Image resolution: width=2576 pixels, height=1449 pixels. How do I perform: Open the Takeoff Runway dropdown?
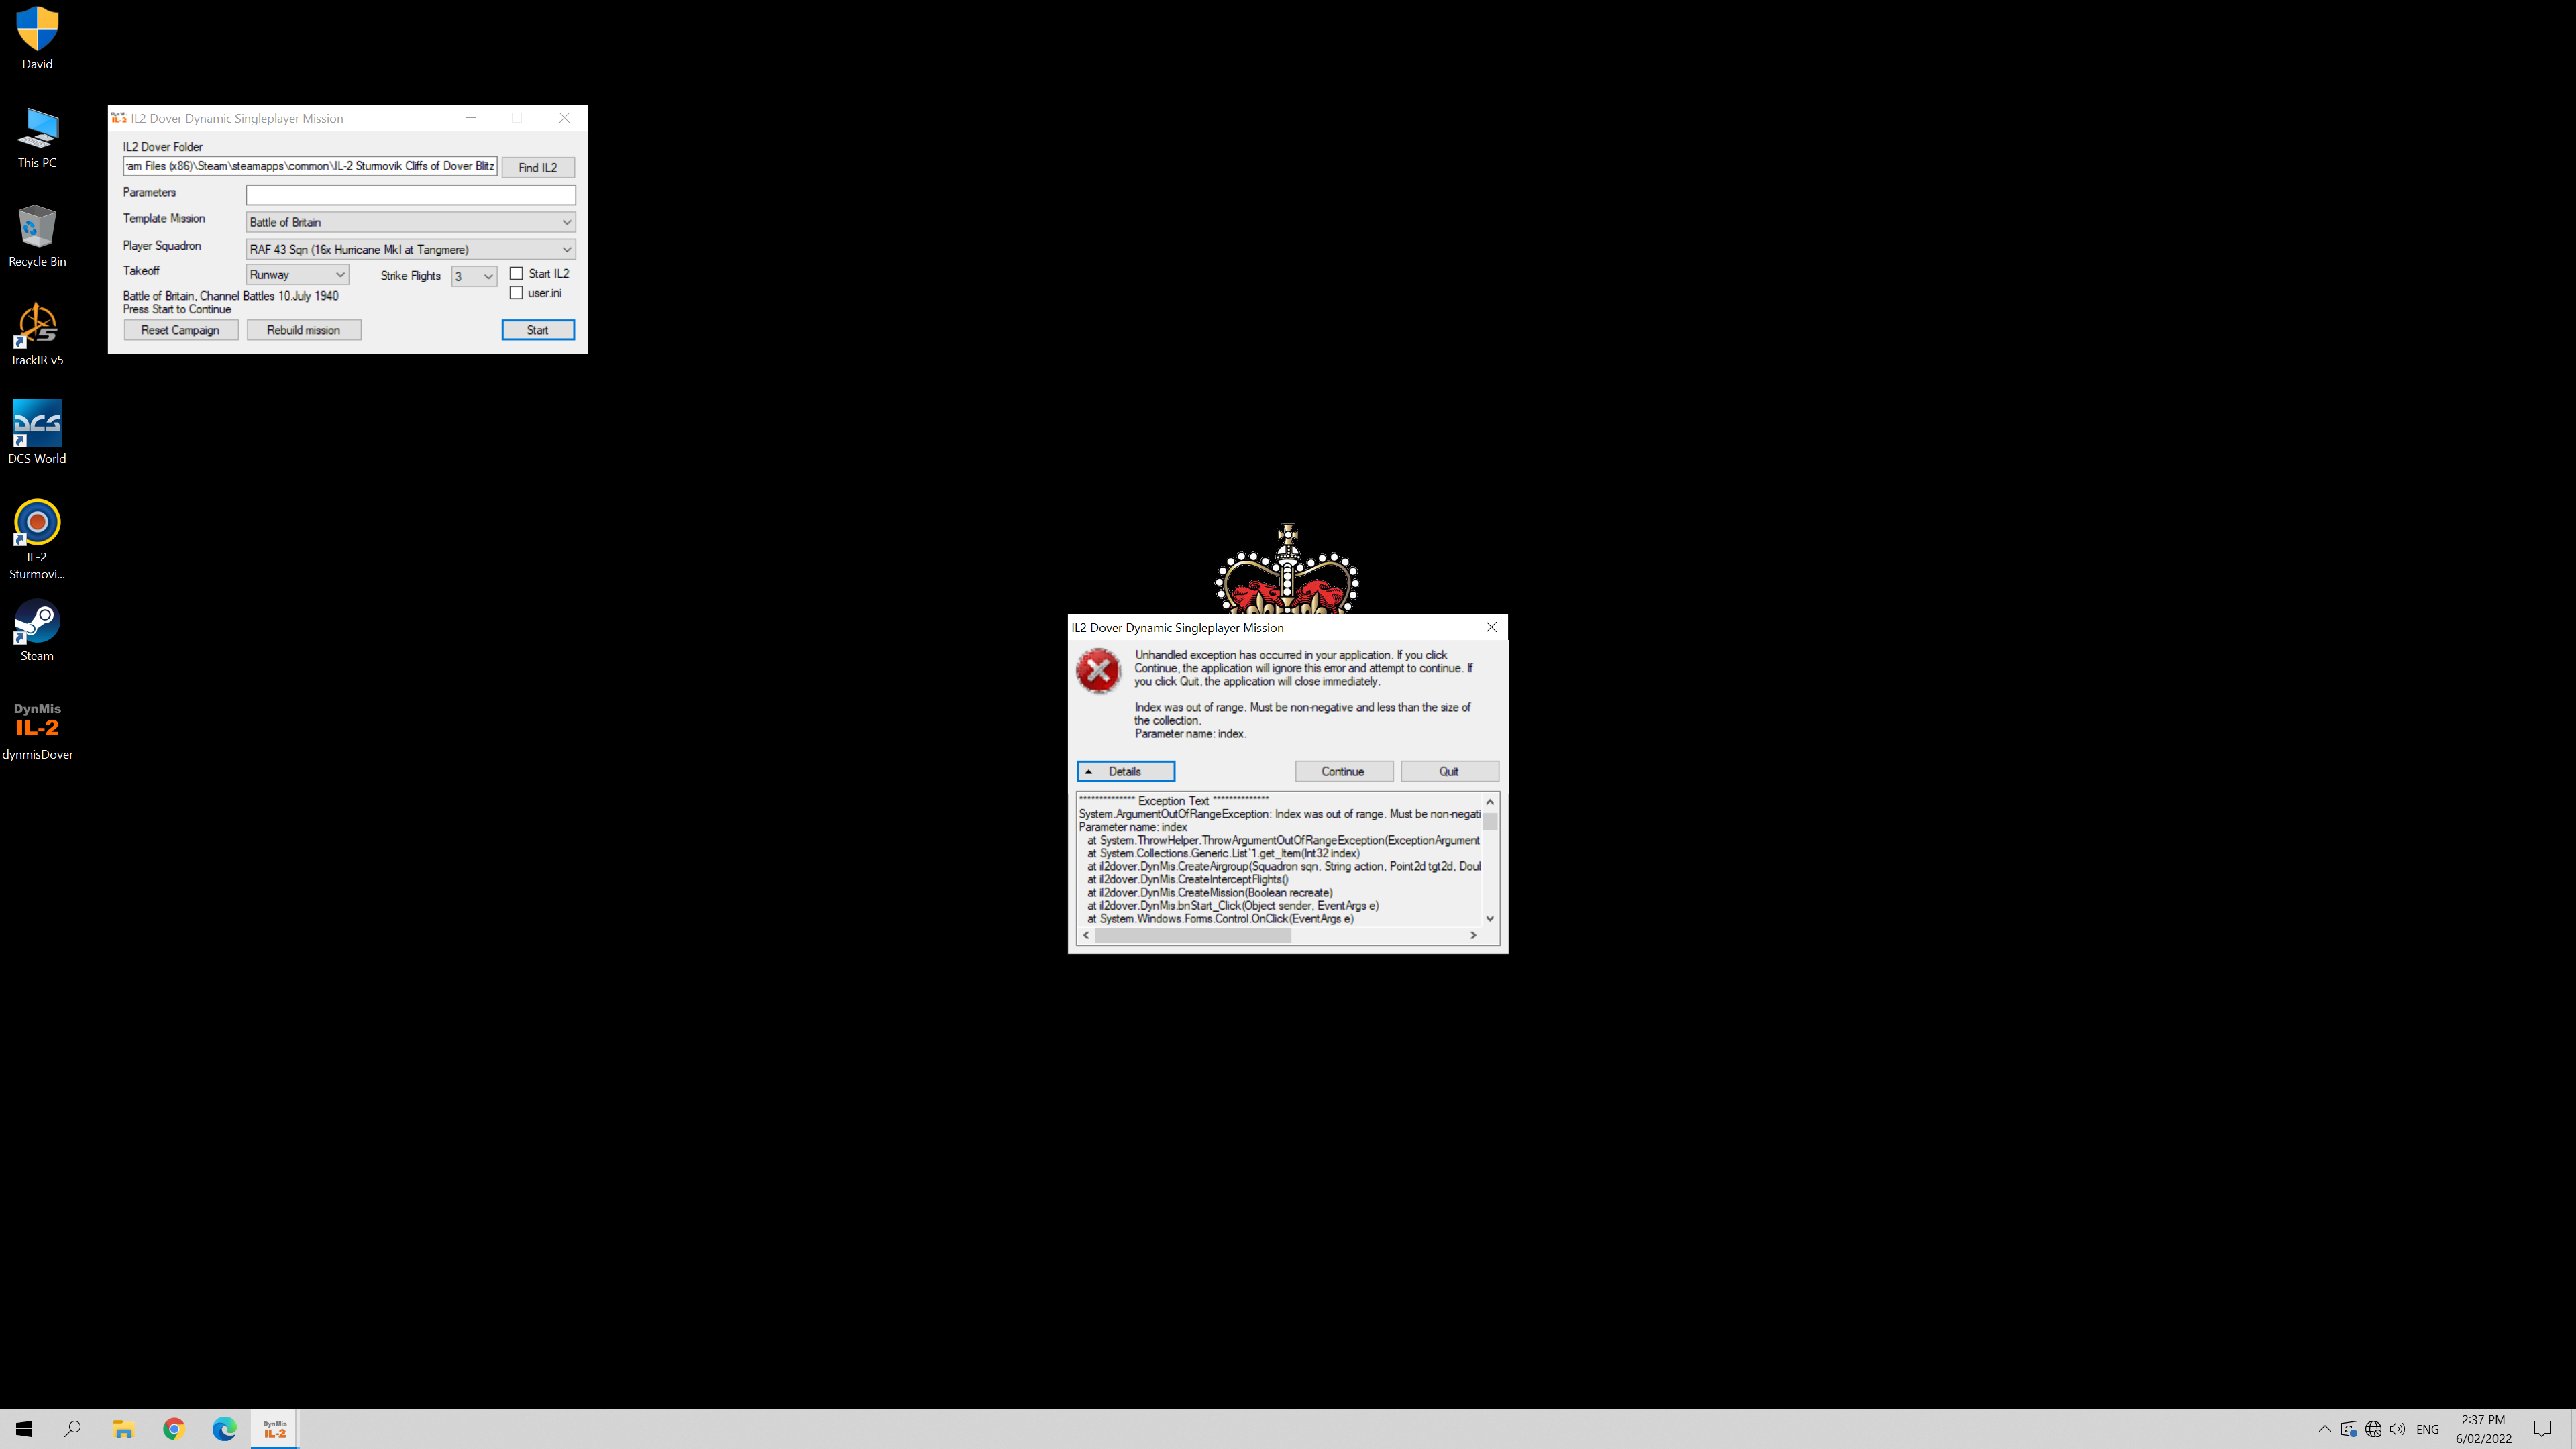(x=297, y=275)
